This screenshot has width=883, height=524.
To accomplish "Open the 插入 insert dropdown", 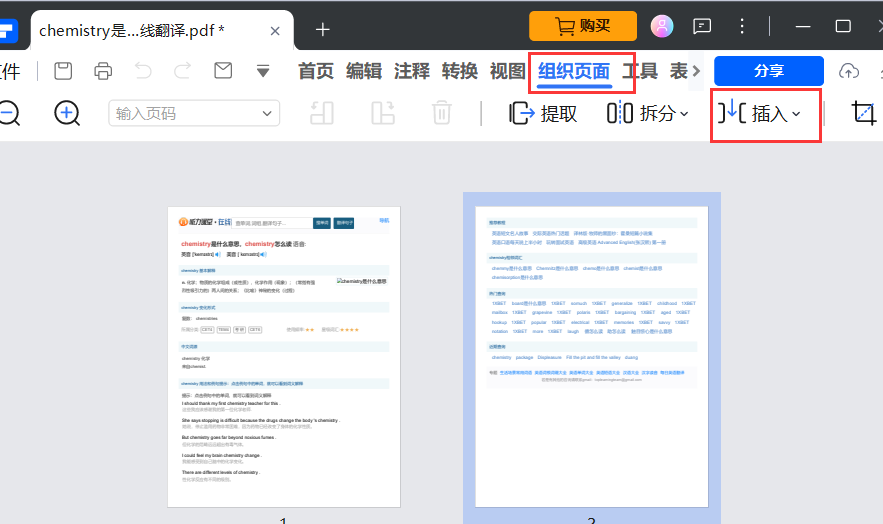I will coord(759,114).
